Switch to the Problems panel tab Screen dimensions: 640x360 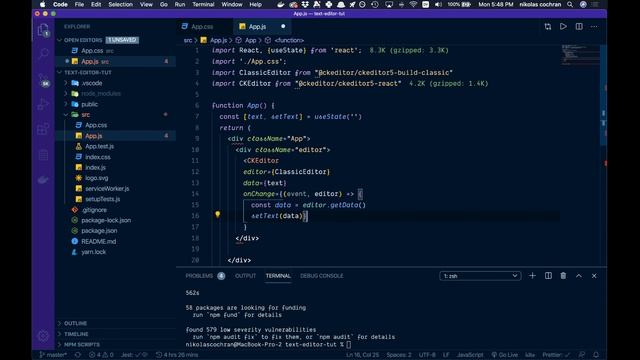[205, 276]
